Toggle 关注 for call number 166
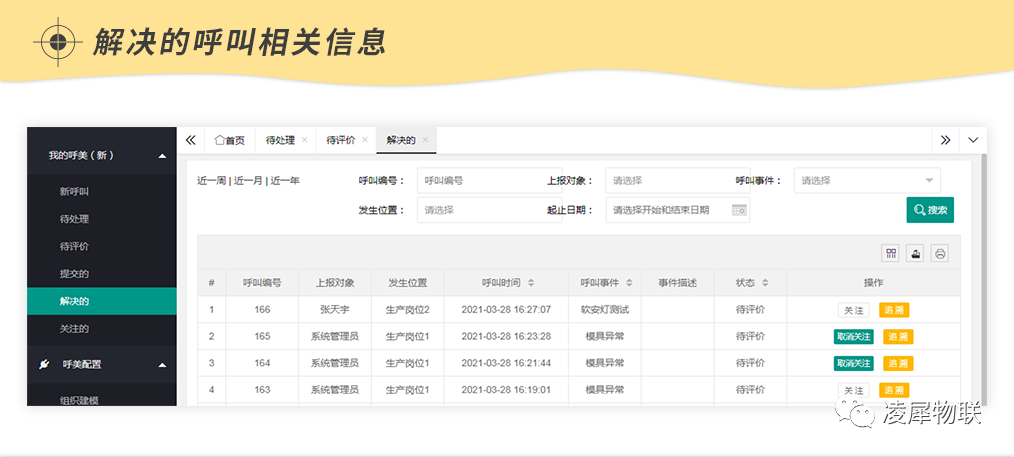The height and width of the screenshot is (457, 1014). 853,310
